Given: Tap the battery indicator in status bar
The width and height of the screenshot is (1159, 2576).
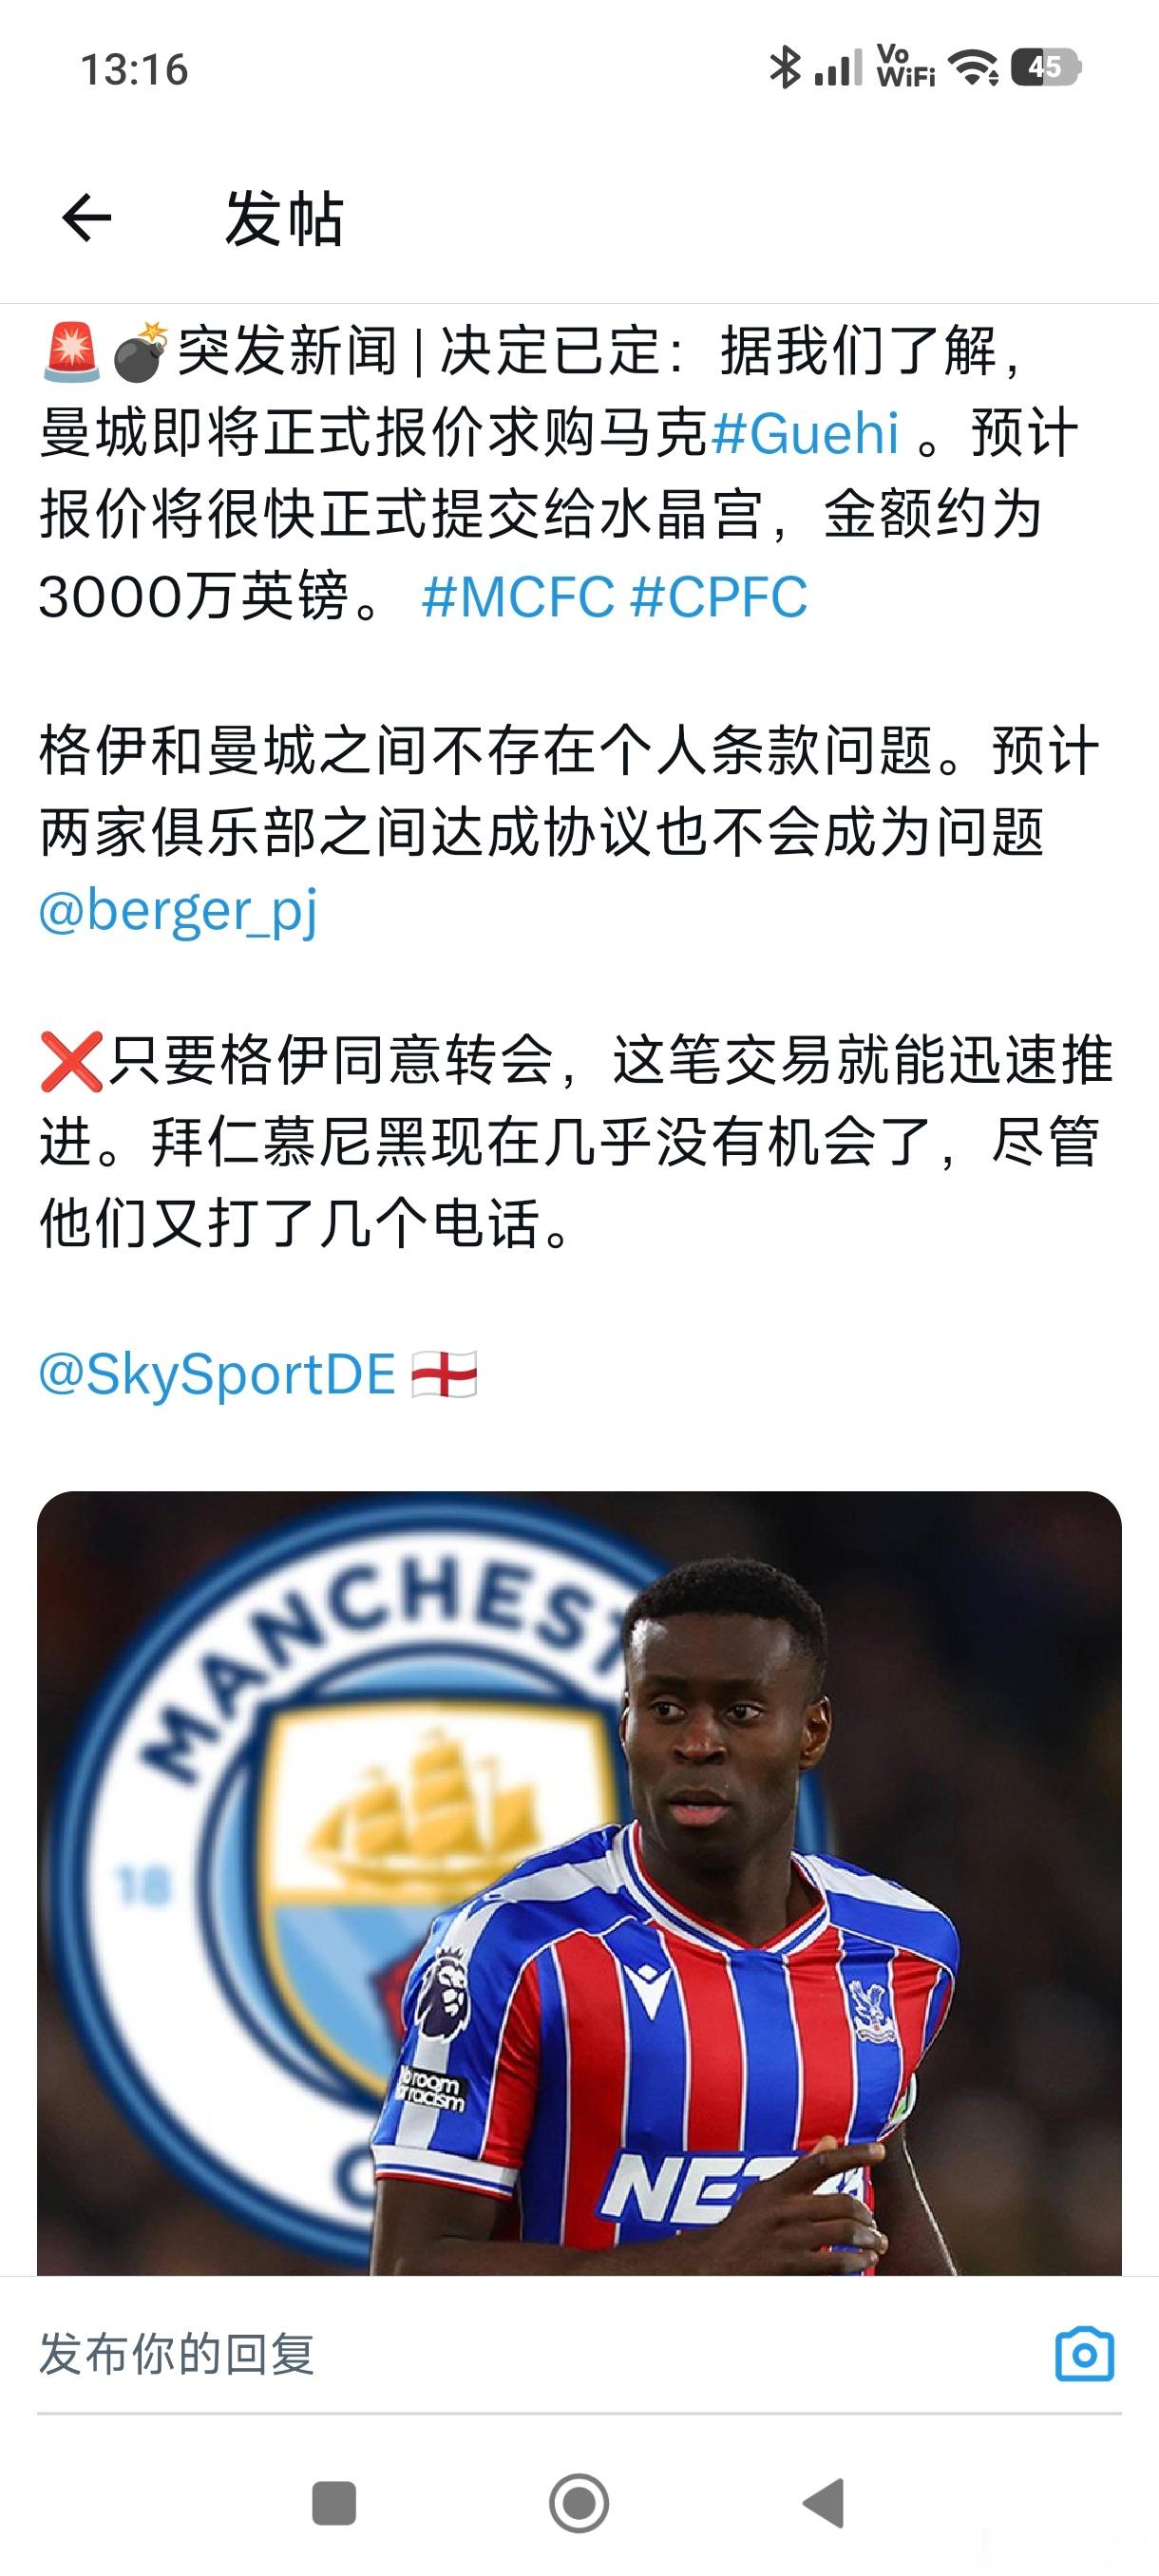Looking at the screenshot, I should click(1045, 68).
